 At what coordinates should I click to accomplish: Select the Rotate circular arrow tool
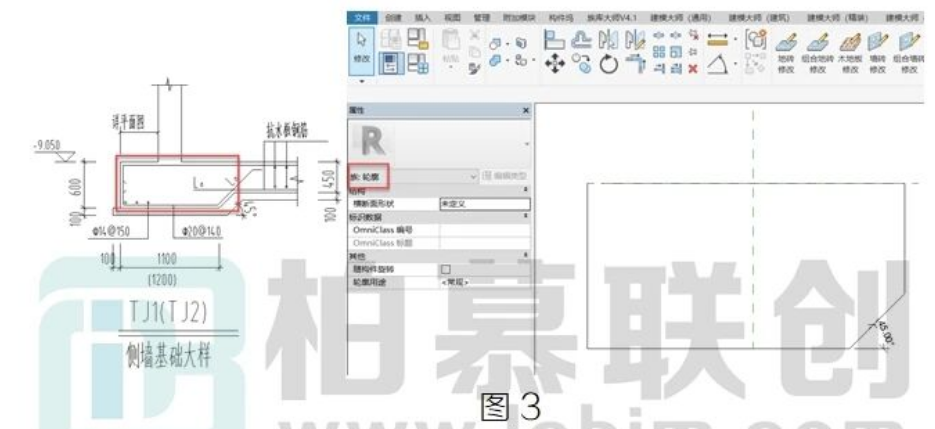tap(608, 63)
